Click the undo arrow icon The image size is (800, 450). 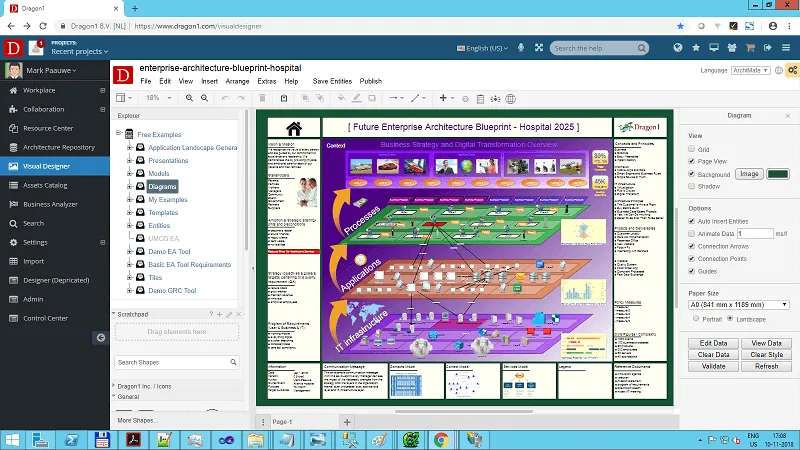click(x=226, y=98)
